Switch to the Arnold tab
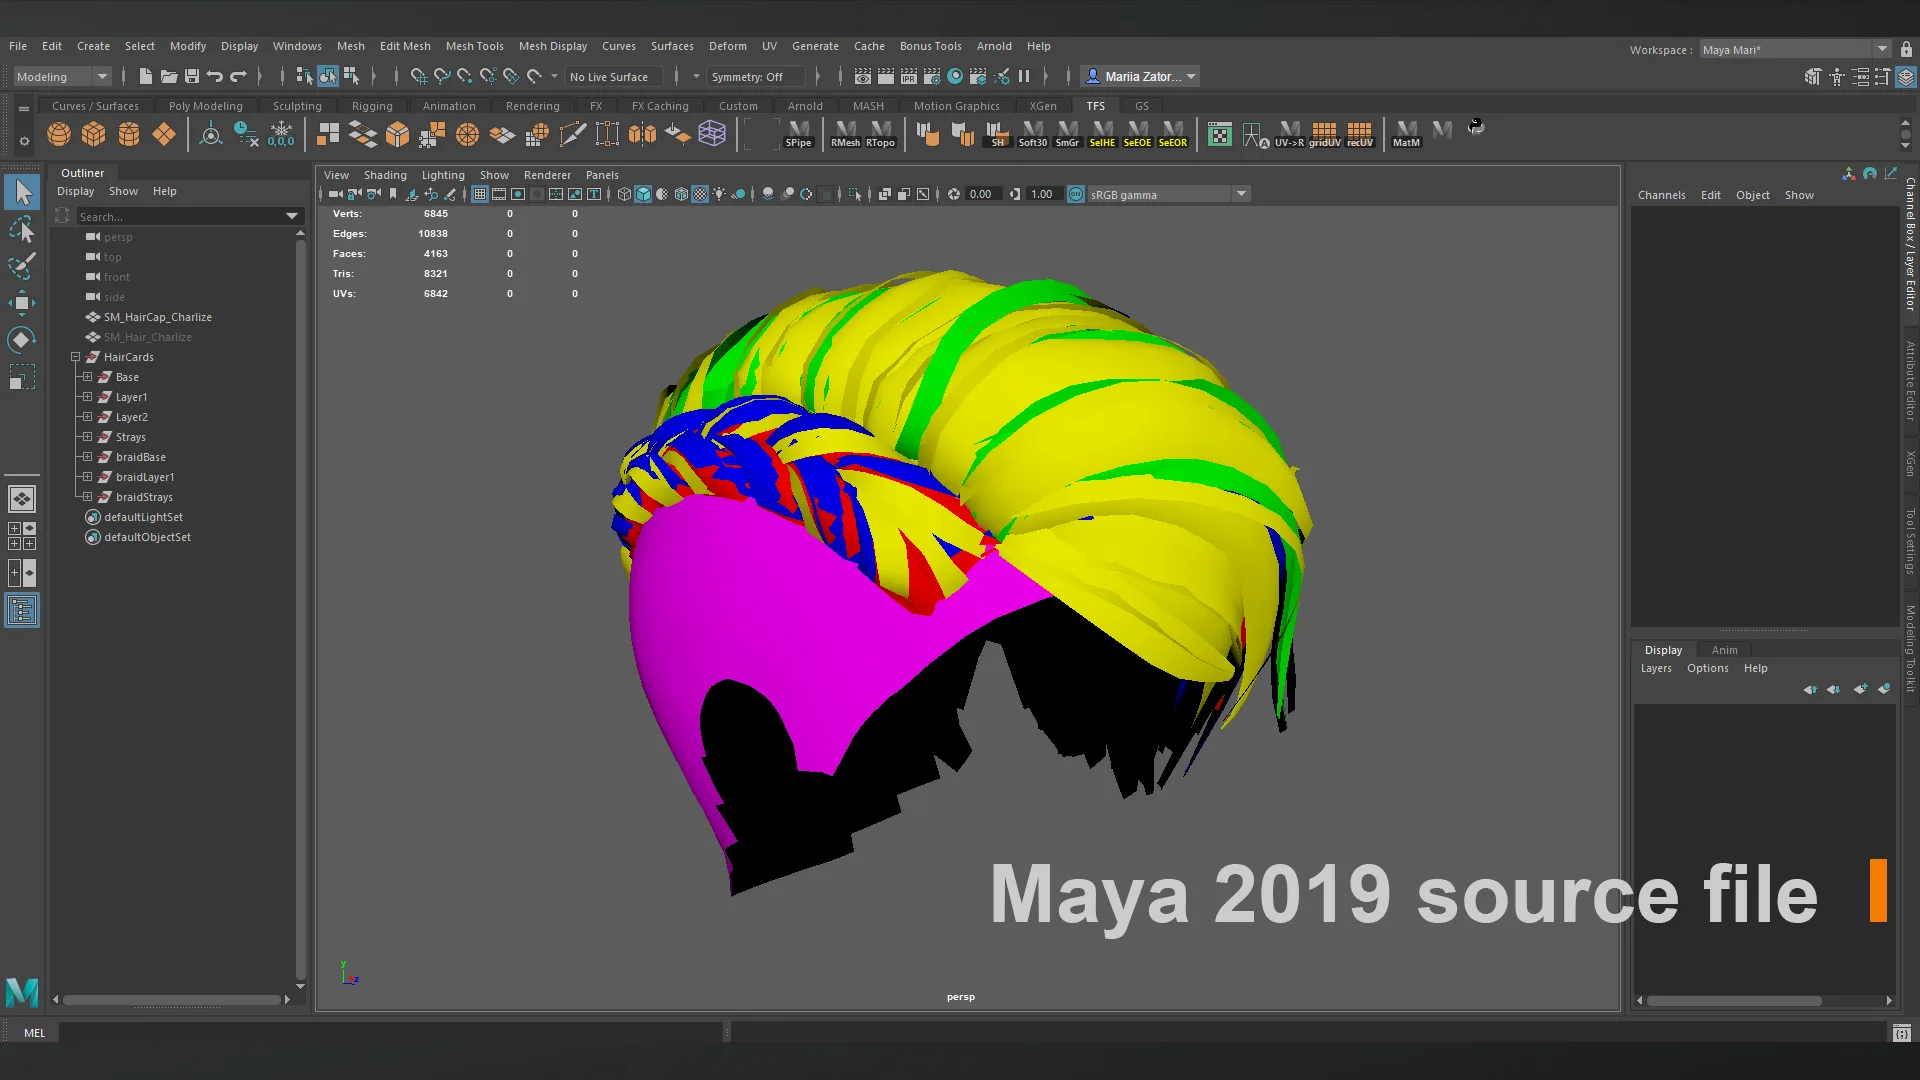 [806, 105]
